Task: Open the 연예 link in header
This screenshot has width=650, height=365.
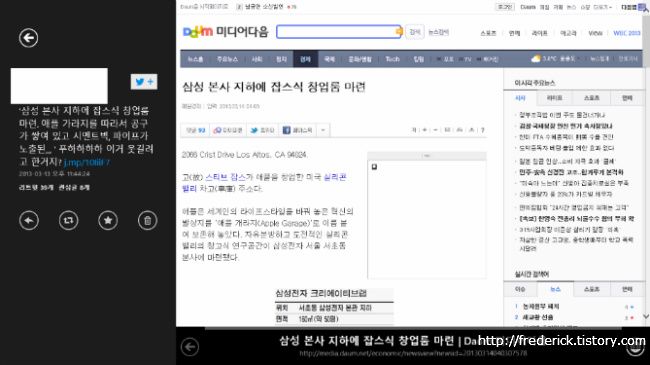Action: tap(514, 33)
